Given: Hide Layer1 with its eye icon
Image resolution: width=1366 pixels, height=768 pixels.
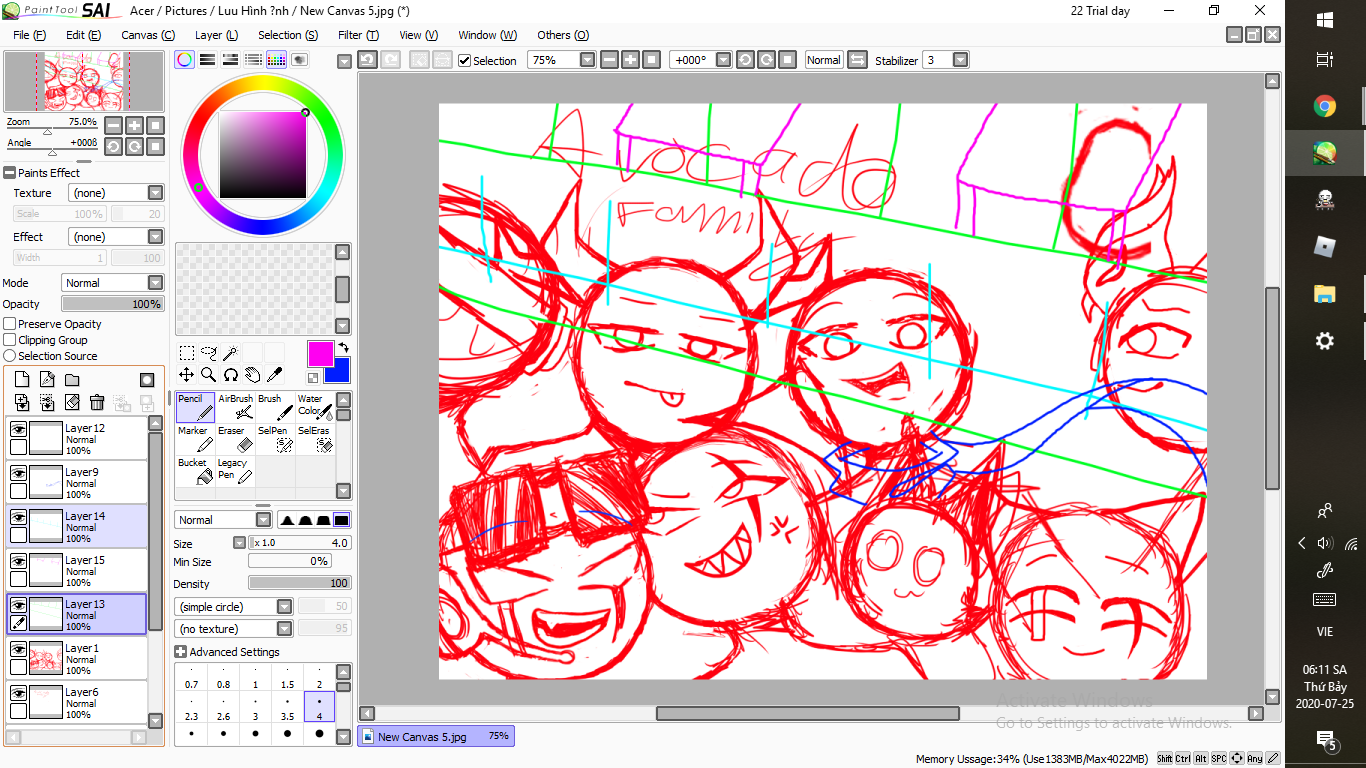Looking at the screenshot, I should [x=18, y=648].
